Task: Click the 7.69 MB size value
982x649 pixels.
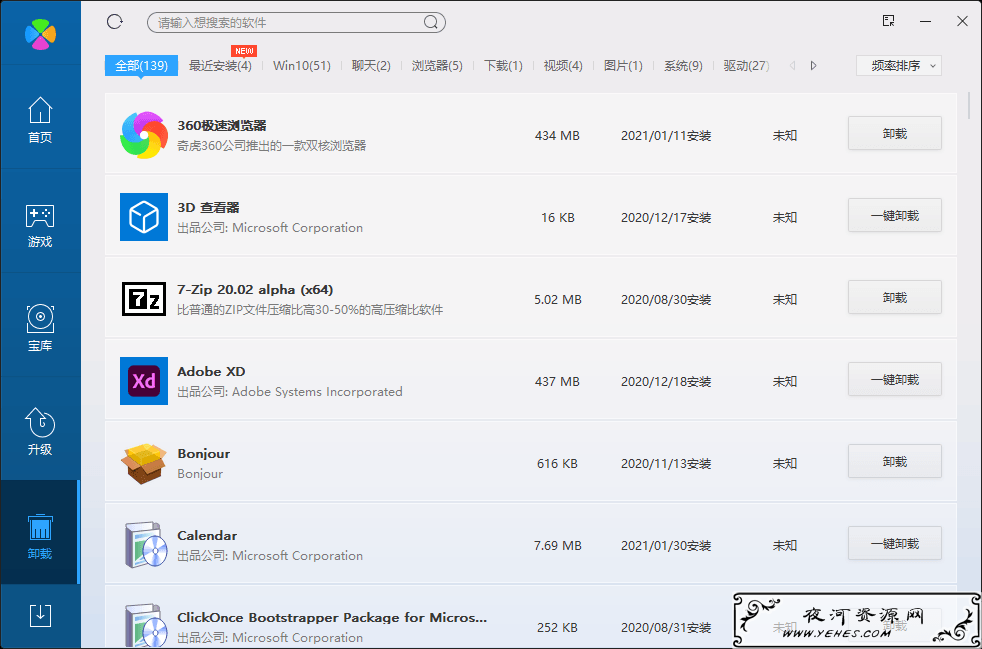Action: [x=558, y=546]
